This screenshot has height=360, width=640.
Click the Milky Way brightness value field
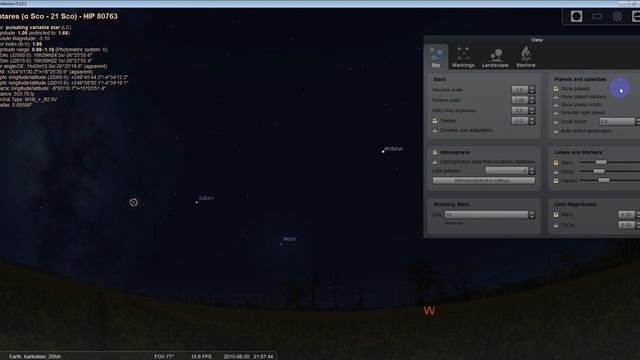pyautogui.click(x=520, y=111)
